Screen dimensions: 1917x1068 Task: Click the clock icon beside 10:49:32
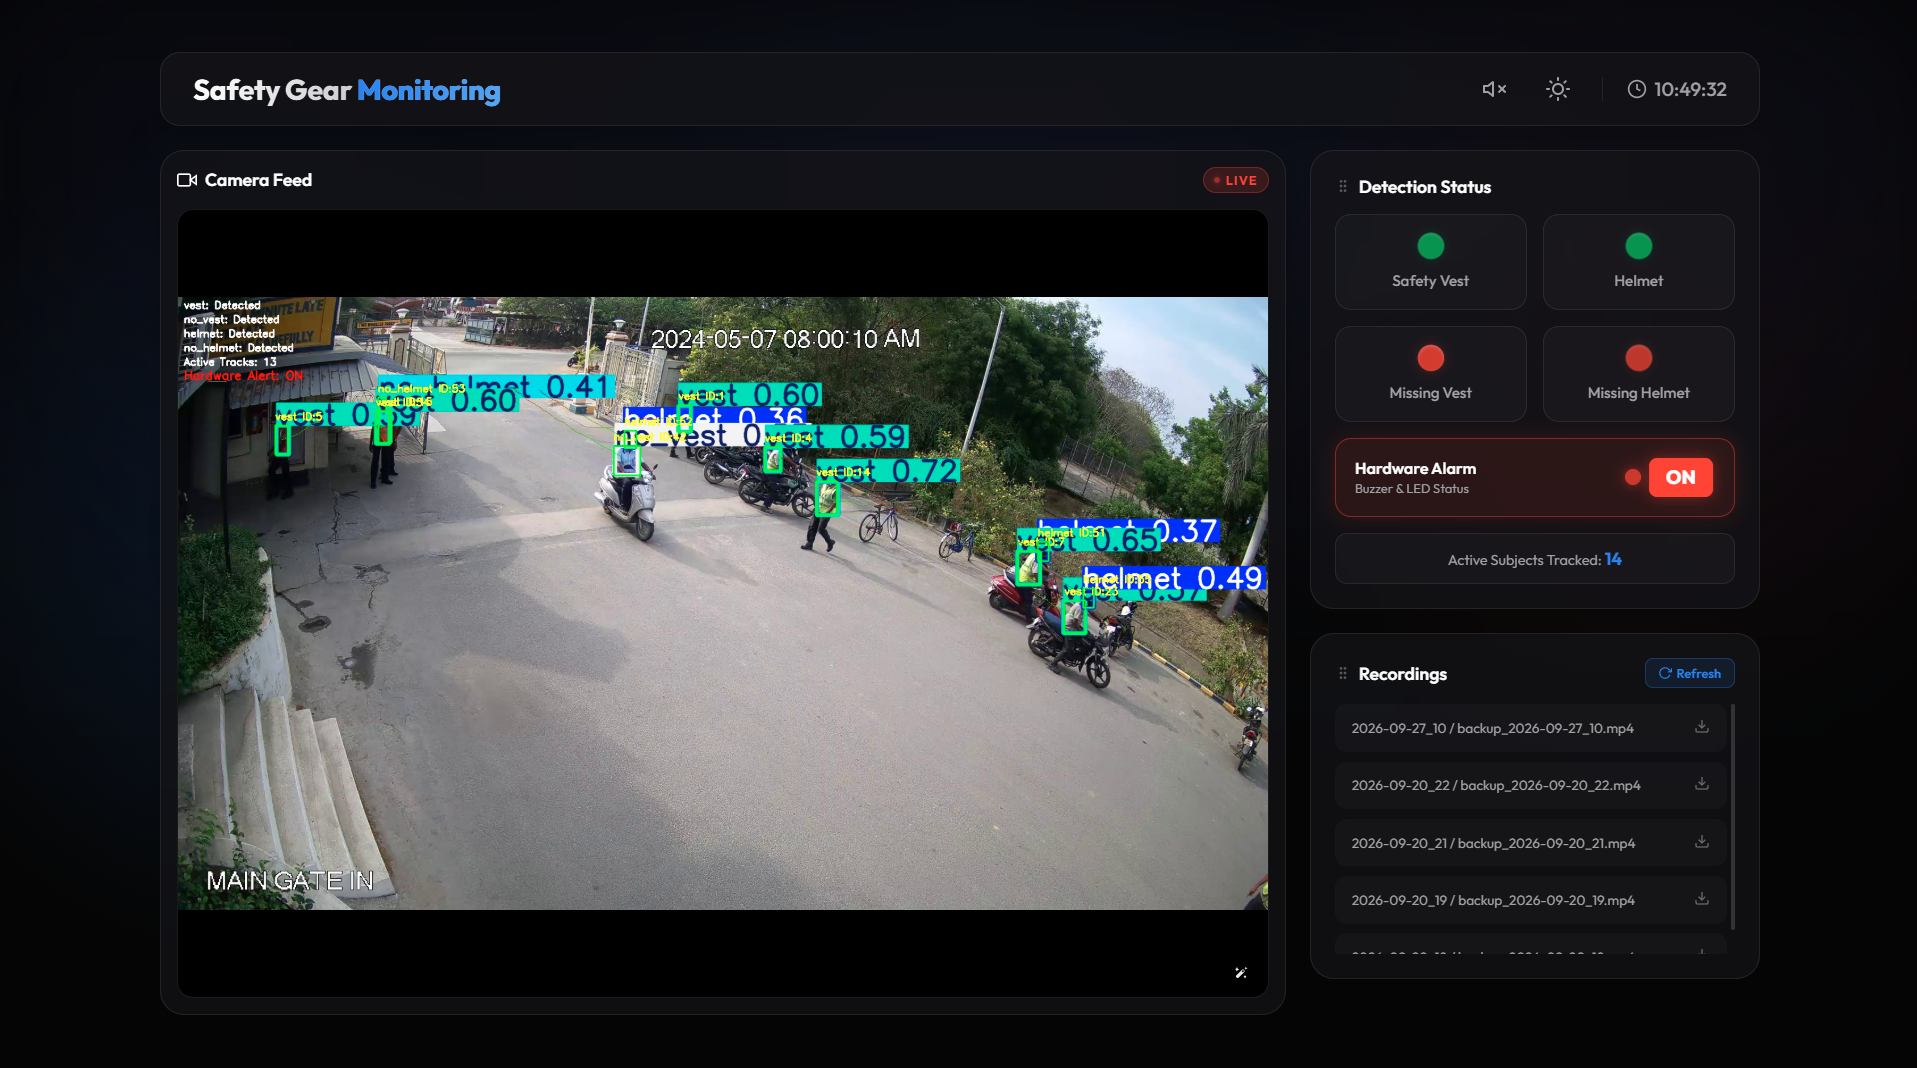pyautogui.click(x=1636, y=89)
